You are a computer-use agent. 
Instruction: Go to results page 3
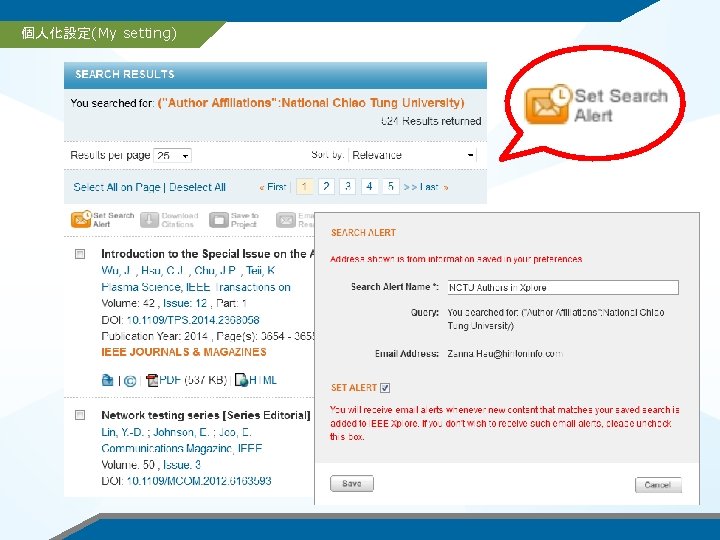pos(348,186)
